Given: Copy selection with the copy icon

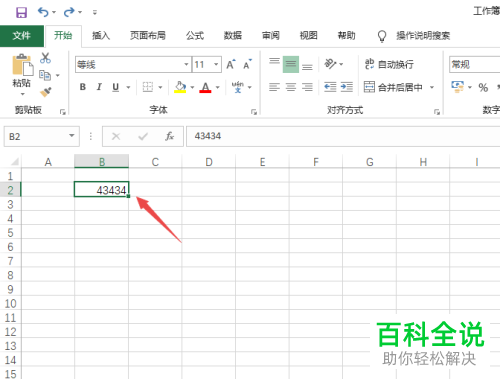Looking at the screenshot, I should [45, 75].
